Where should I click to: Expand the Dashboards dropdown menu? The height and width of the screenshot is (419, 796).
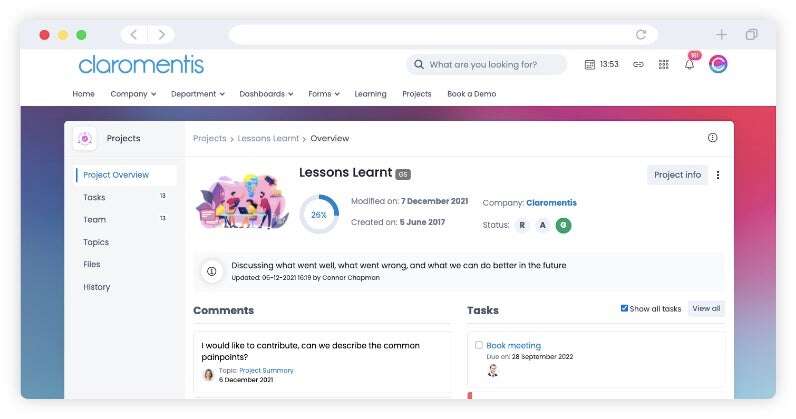266,94
